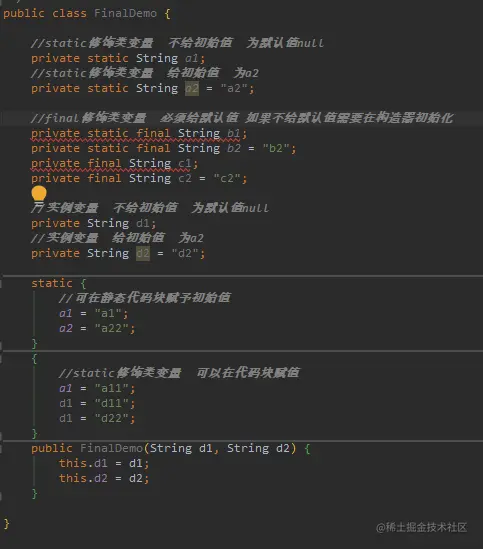483x549 pixels.
Task: Select comment '//static修饰类变量 可以在代码块赋值'
Action: tap(179, 373)
